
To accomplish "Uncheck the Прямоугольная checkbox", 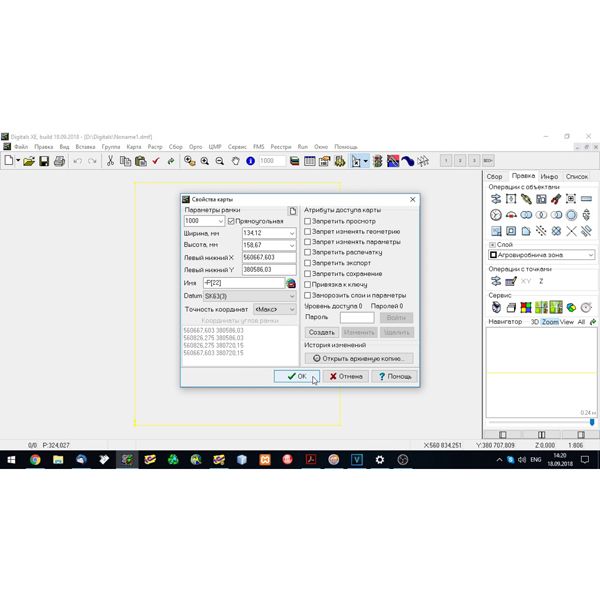I will pyautogui.click(x=231, y=221).
